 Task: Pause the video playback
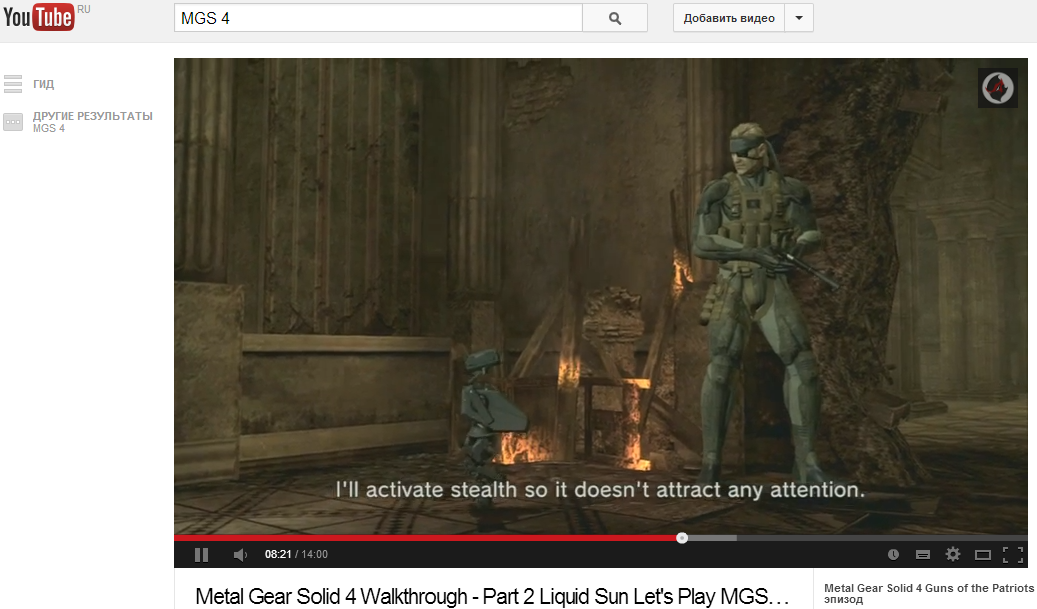[x=202, y=555]
